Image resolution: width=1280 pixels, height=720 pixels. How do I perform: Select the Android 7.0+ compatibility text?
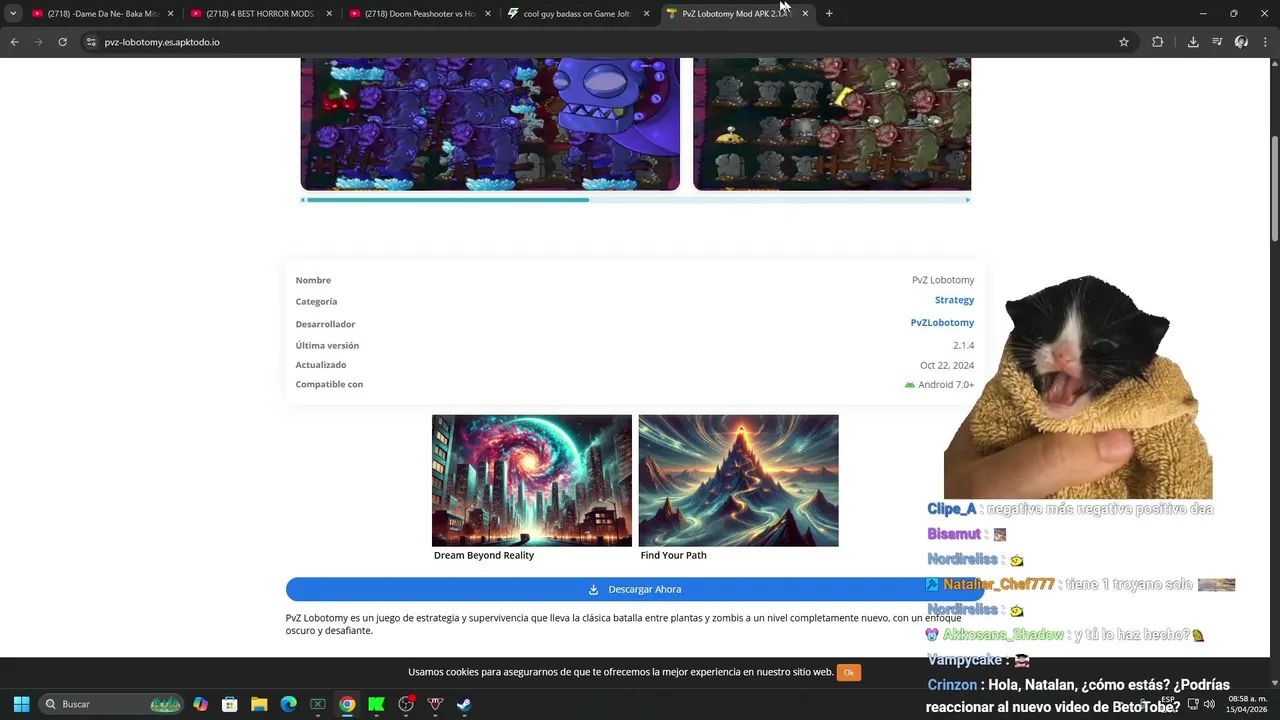point(946,384)
